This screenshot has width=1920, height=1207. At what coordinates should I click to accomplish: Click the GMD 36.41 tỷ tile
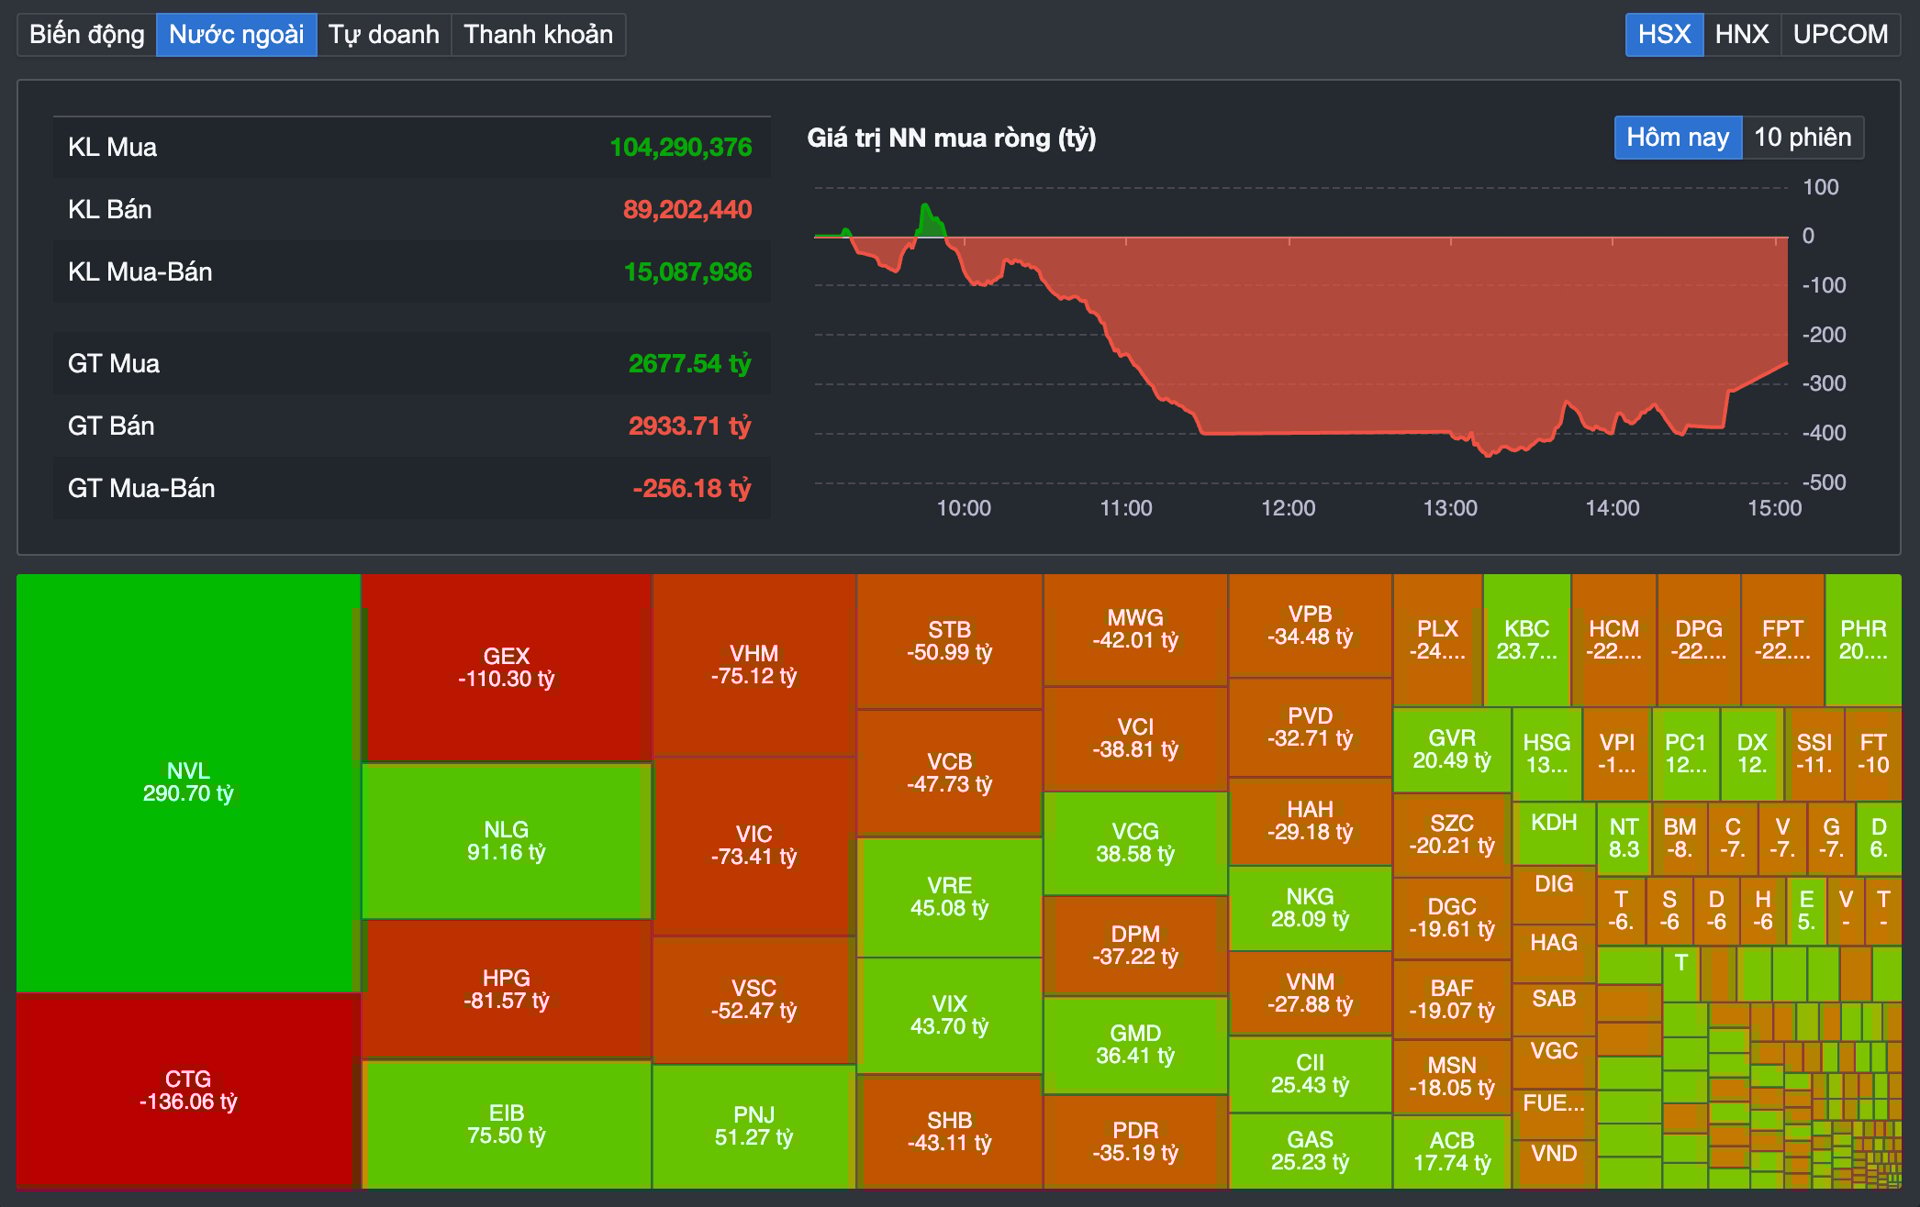click(1135, 1044)
